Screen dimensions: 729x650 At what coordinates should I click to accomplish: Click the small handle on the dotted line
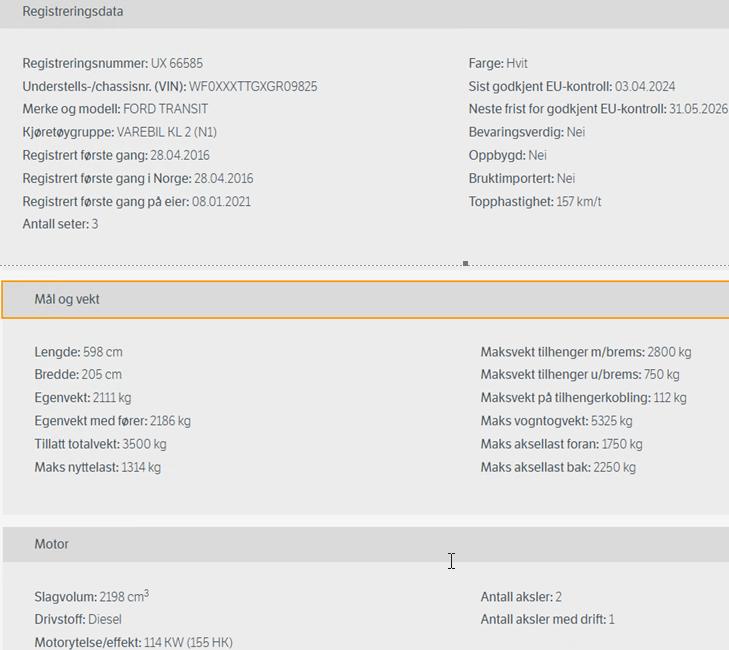(x=465, y=264)
